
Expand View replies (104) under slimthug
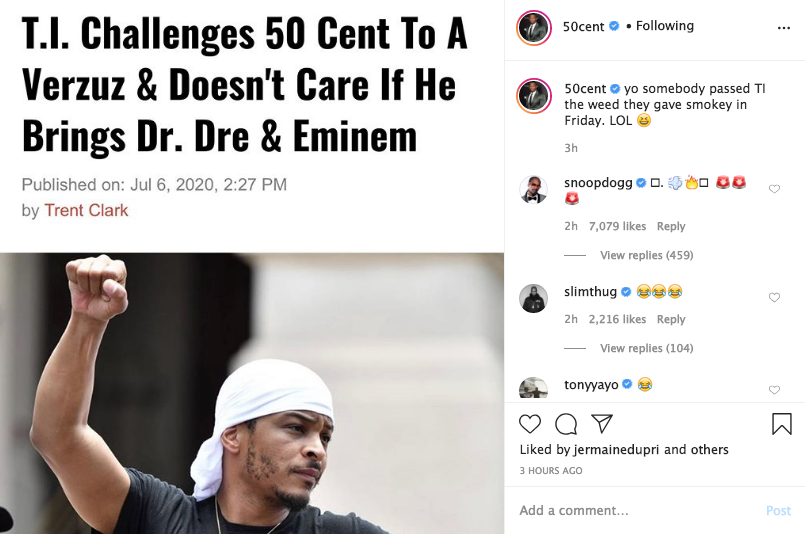pos(646,348)
